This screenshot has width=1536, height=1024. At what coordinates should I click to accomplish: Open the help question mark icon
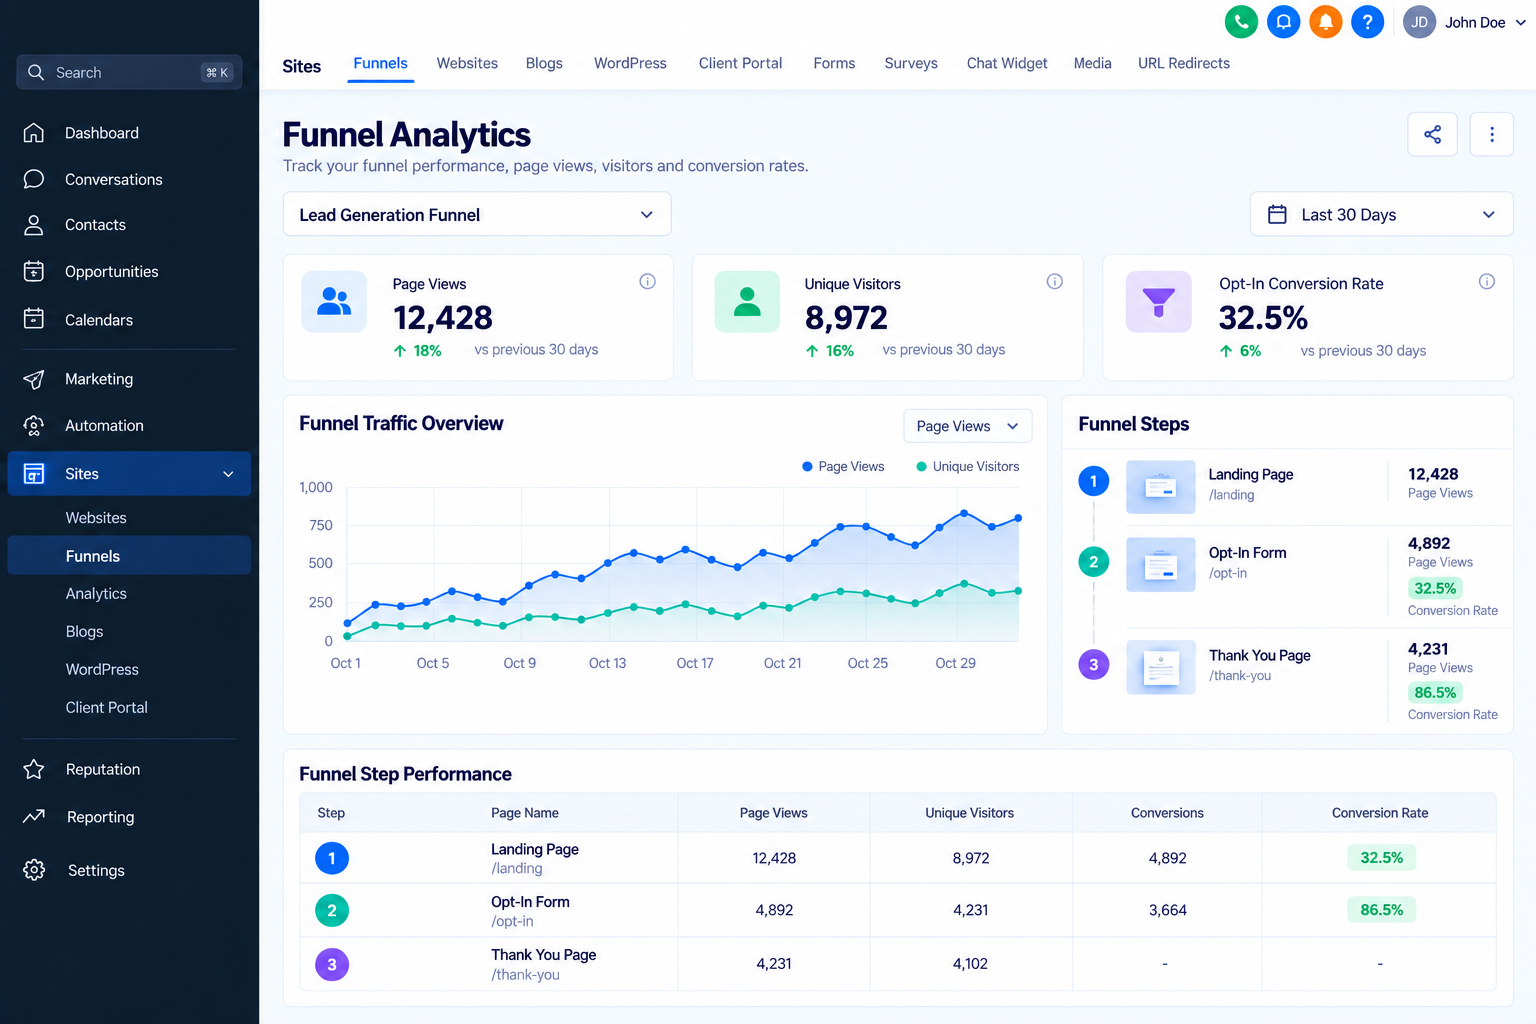click(x=1367, y=22)
